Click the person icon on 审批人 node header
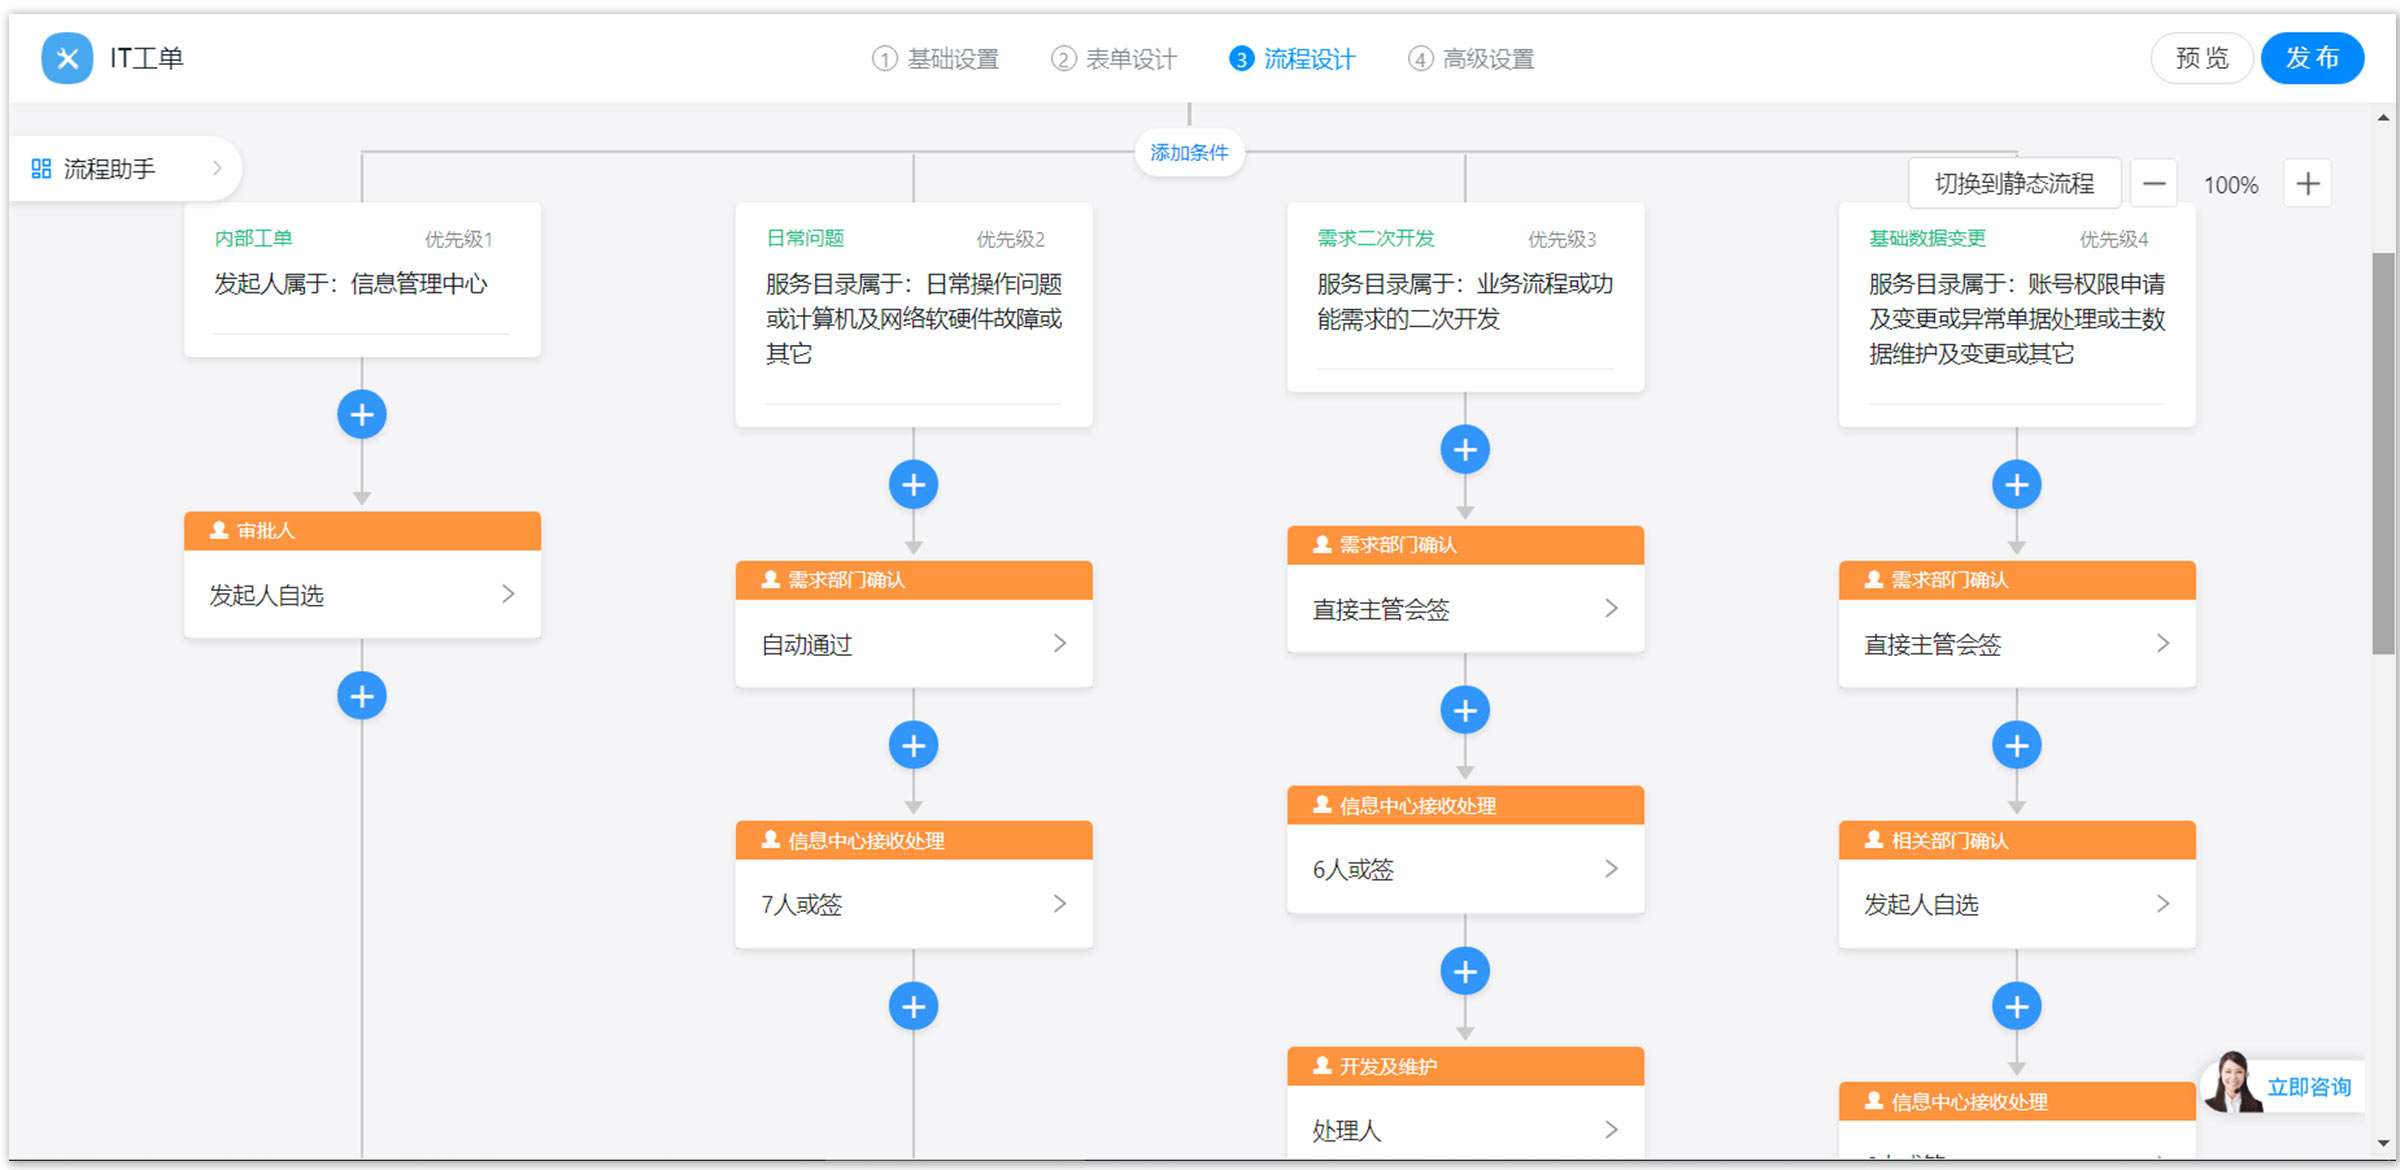The height and width of the screenshot is (1170, 2400). (216, 531)
